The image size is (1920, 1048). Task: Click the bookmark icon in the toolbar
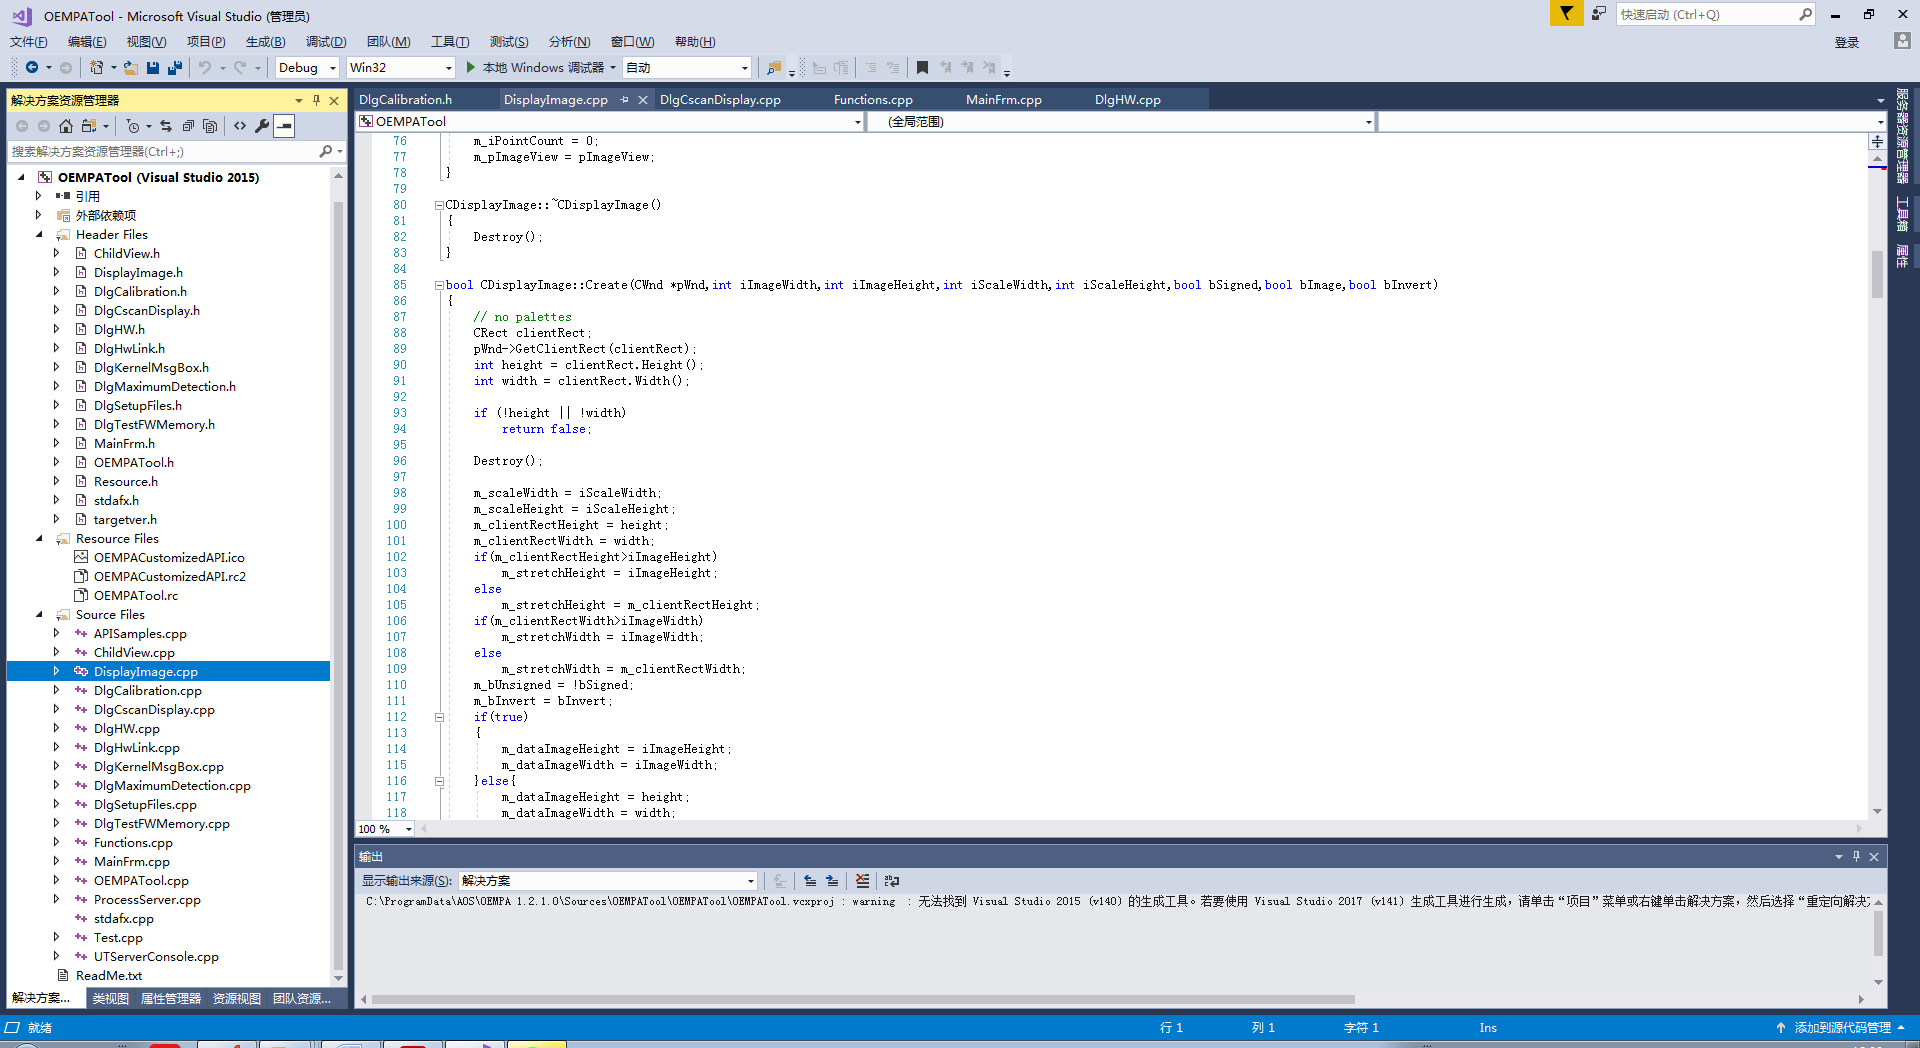click(x=922, y=68)
